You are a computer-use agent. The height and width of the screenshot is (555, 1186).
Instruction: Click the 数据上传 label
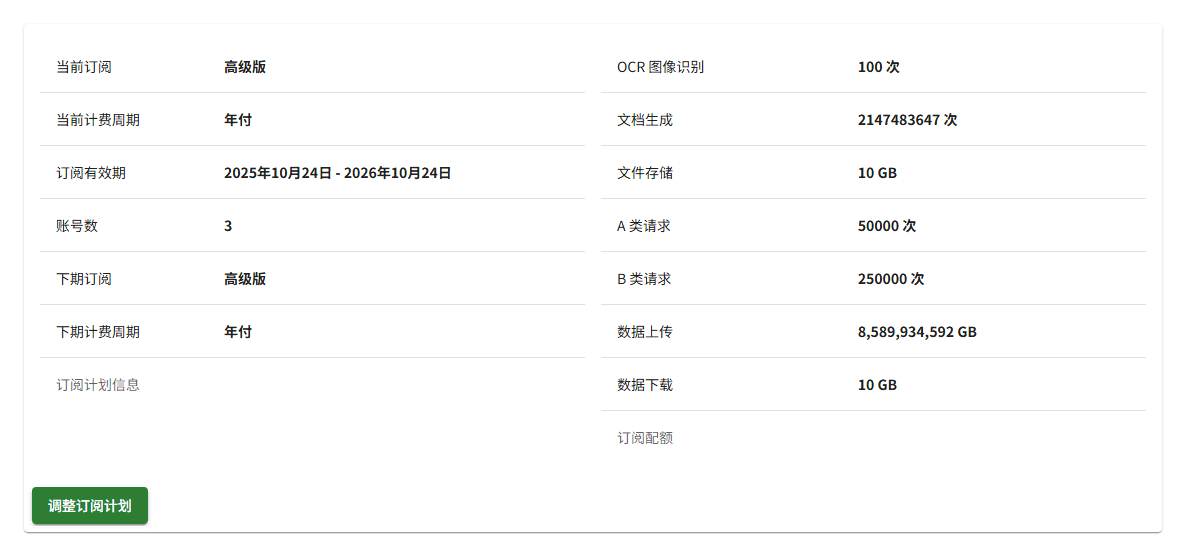pyautogui.click(x=645, y=332)
